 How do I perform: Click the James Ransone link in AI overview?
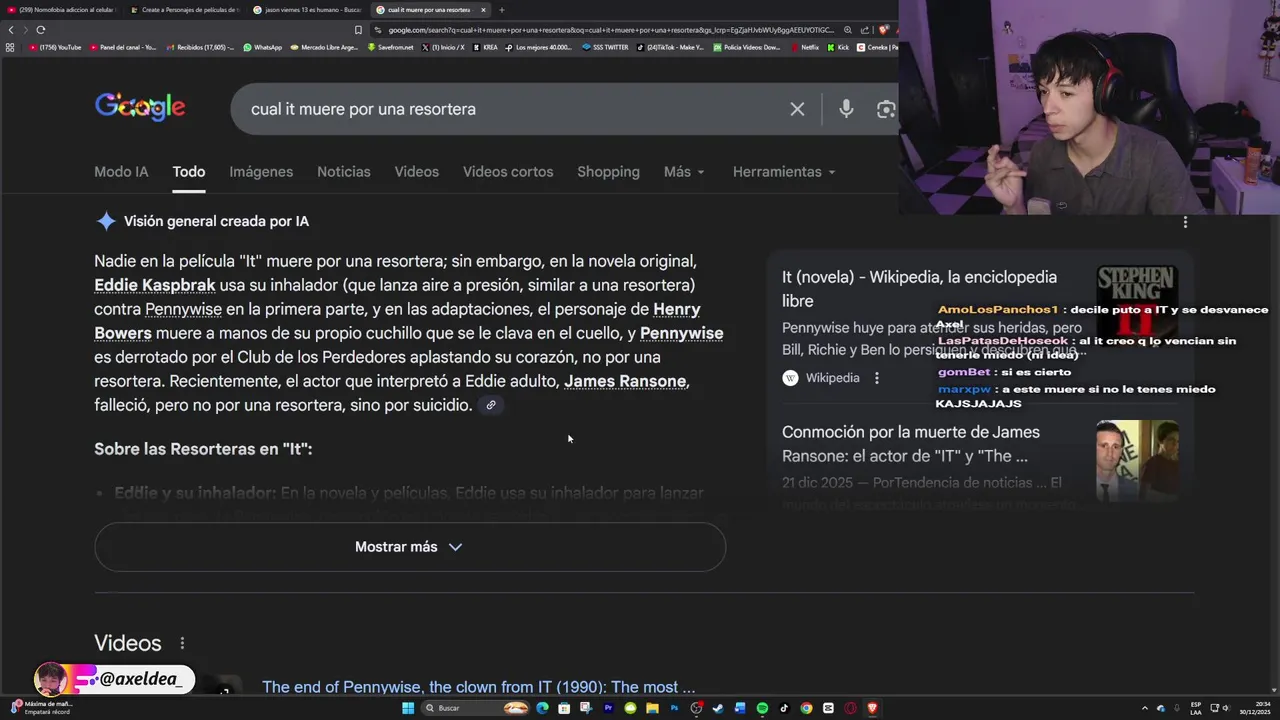click(625, 381)
